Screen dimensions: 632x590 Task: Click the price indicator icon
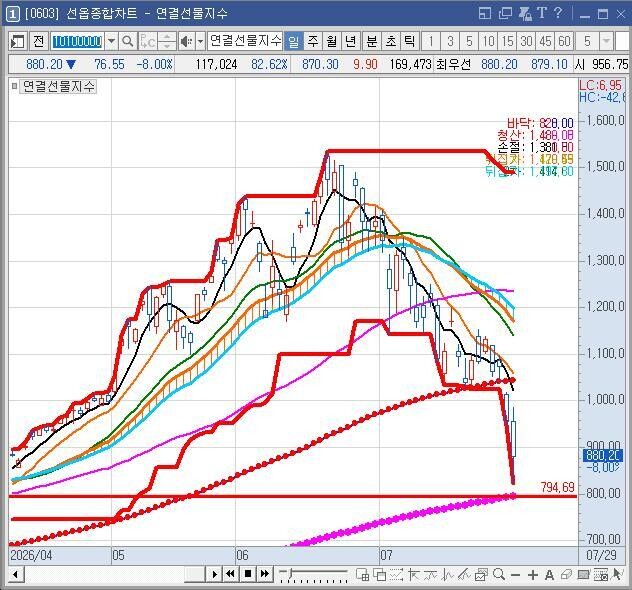[414, 575]
